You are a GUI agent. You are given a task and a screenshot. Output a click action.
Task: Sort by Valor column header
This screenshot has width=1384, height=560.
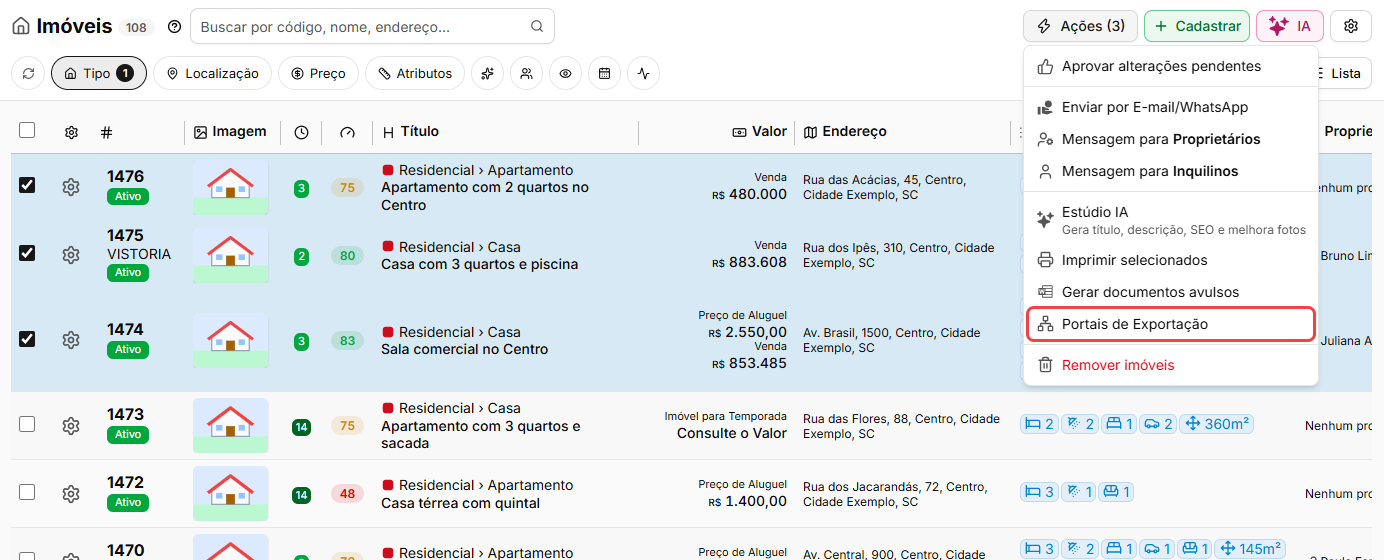pos(760,131)
